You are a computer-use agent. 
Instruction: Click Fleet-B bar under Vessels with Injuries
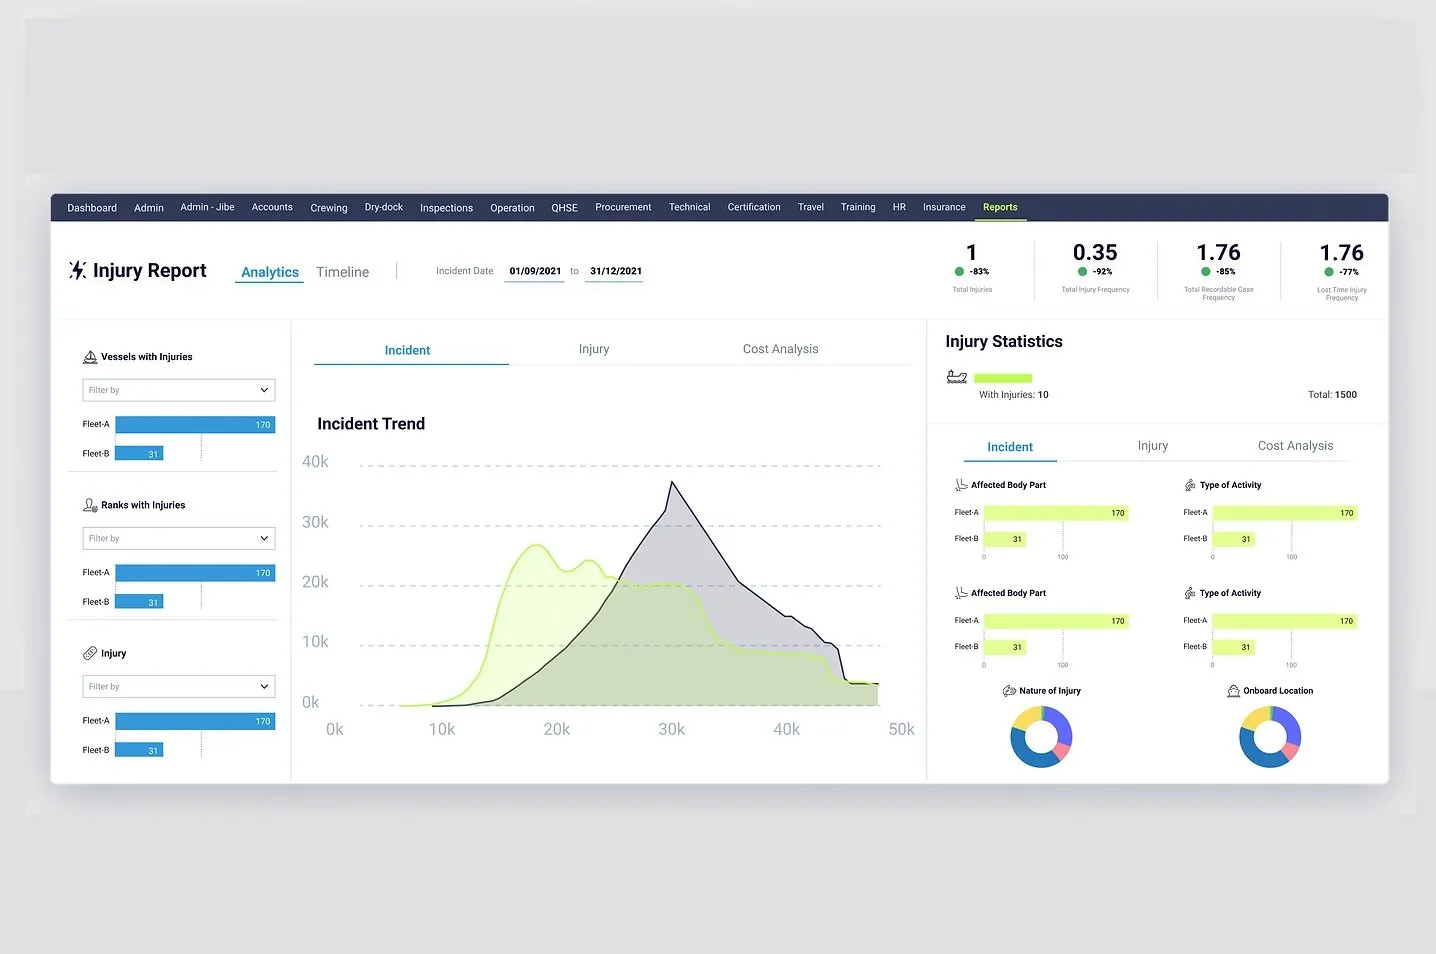(139, 454)
